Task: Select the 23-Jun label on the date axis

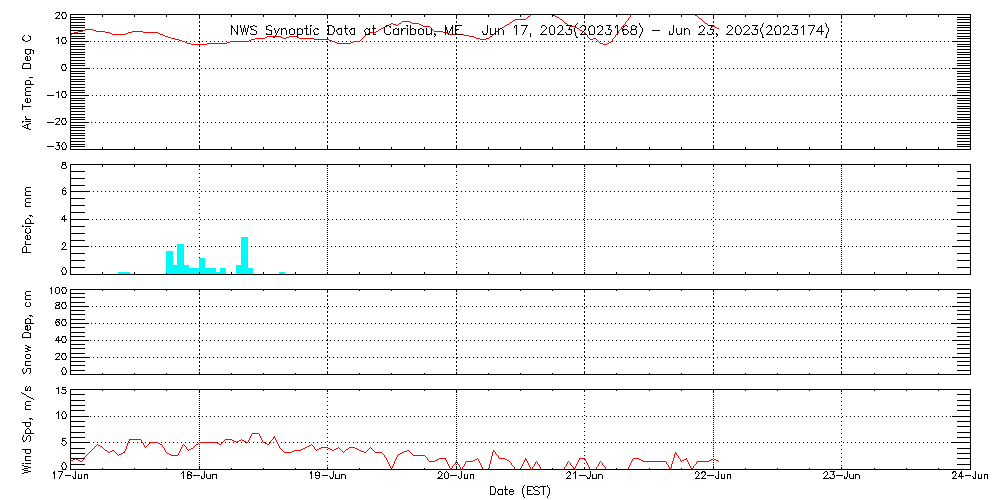Action: [x=842, y=476]
